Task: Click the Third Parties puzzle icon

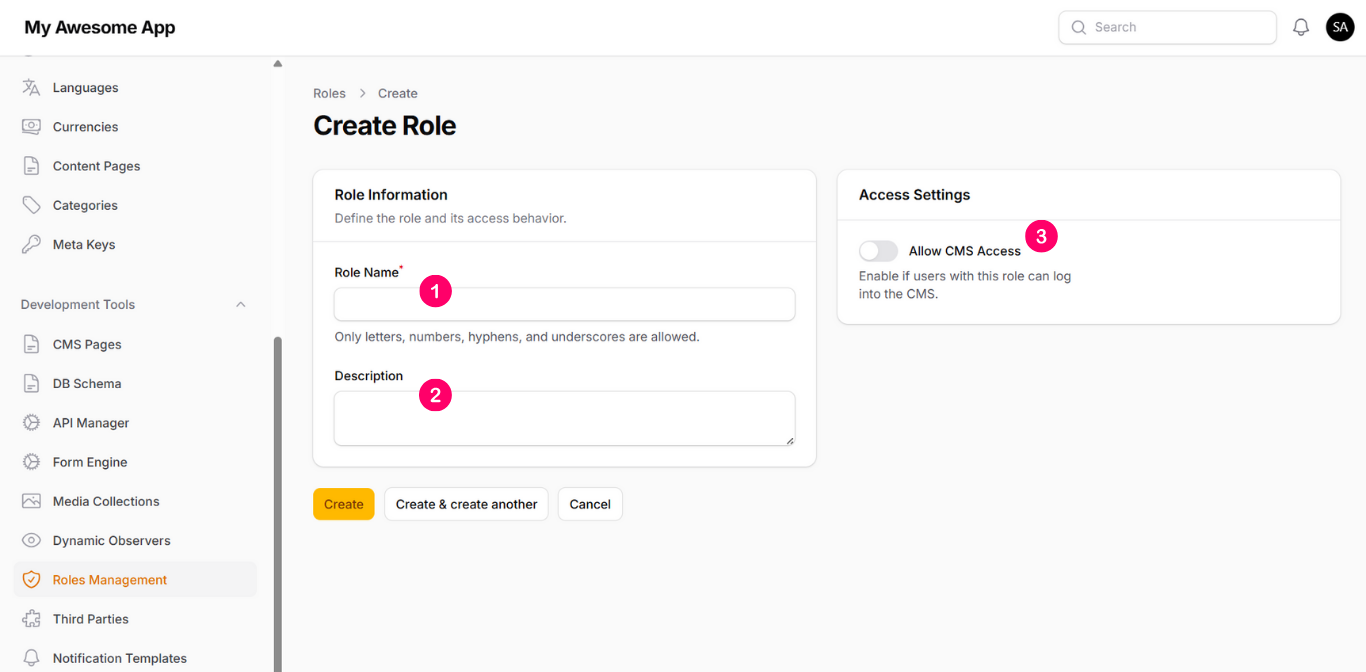Action: [31, 619]
